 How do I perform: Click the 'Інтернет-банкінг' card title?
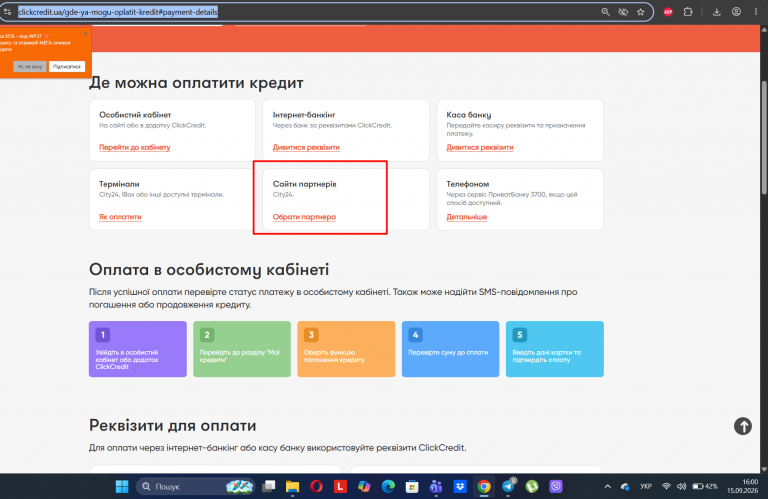pyautogui.click(x=304, y=115)
